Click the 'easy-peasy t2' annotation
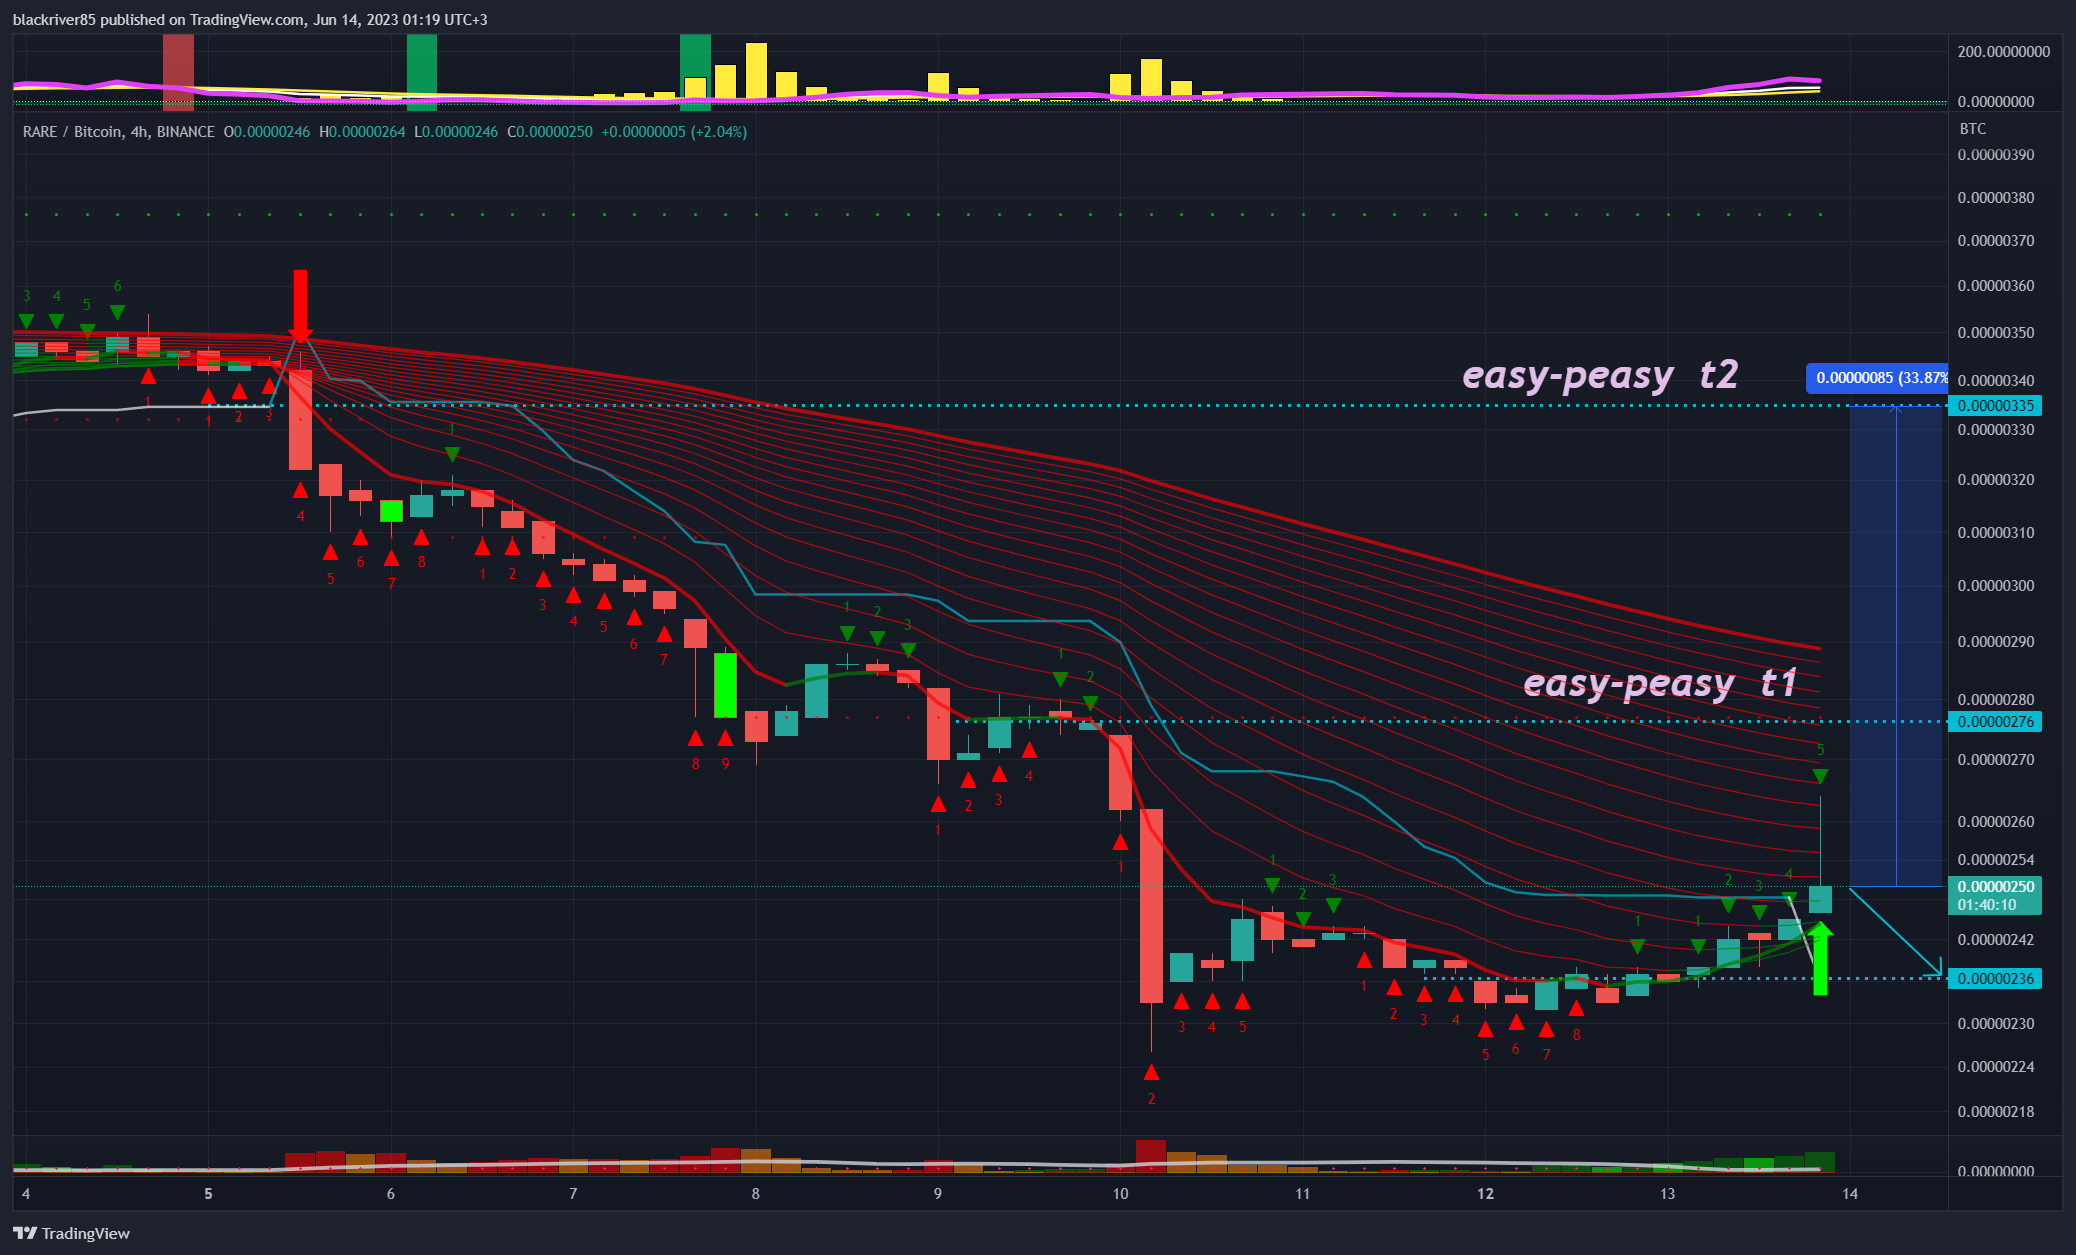The height and width of the screenshot is (1255, 2076). click(1600, 375)
